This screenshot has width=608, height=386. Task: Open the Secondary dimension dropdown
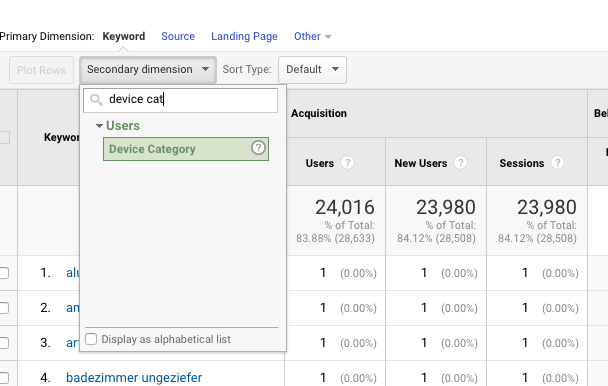coord(148,69)
